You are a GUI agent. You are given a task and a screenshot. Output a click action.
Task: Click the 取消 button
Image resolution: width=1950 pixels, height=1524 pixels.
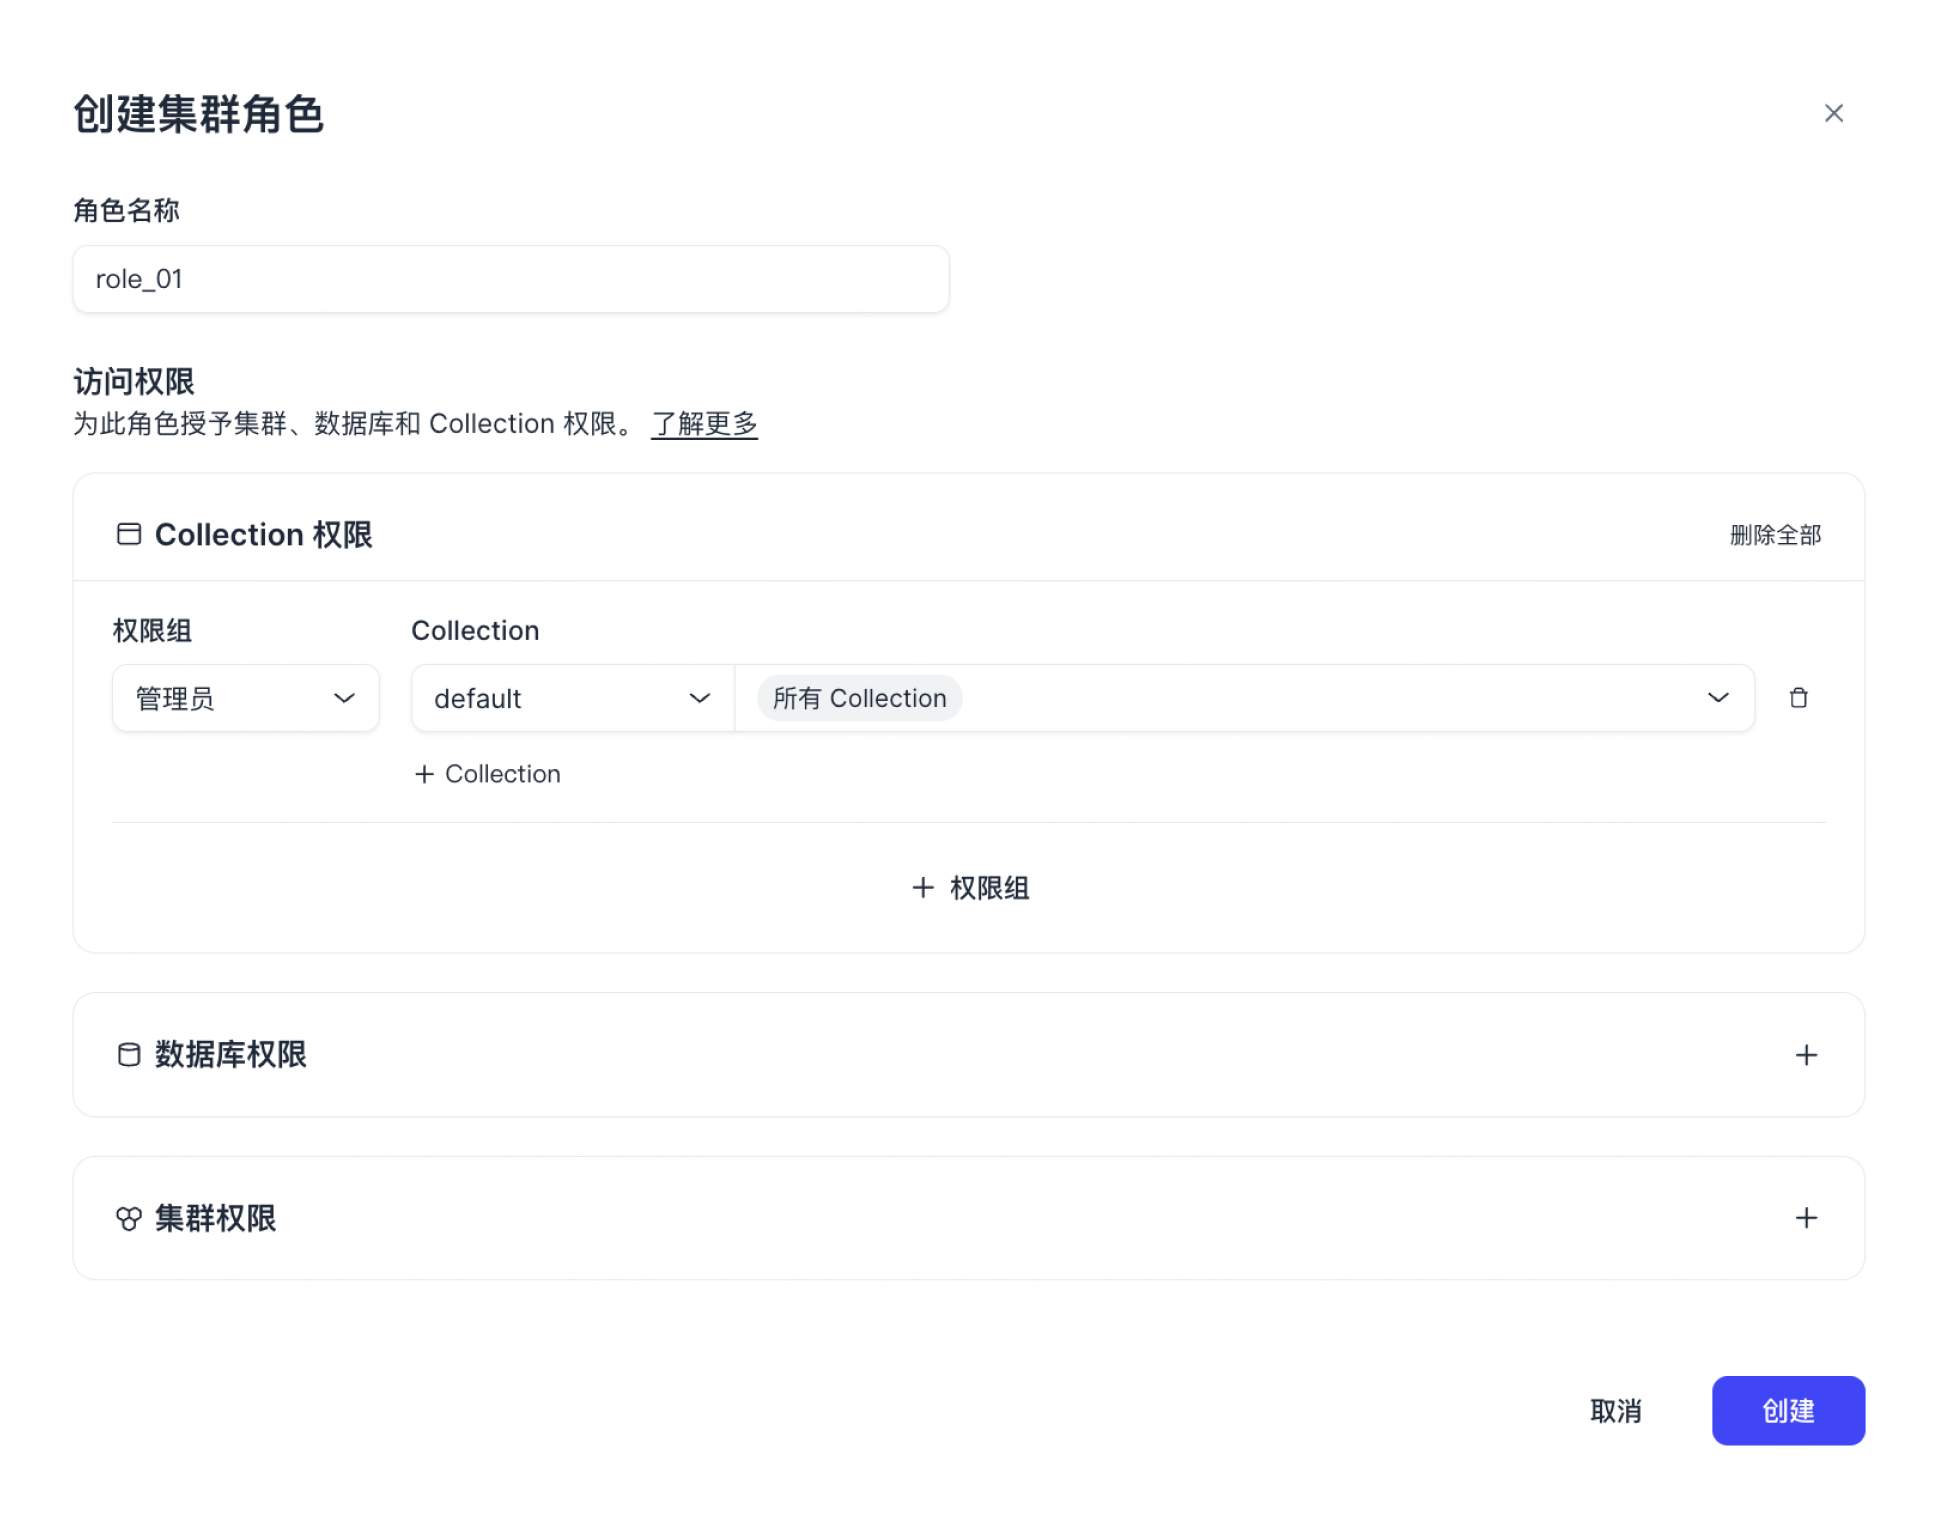pyautogui.click(x=1616, y=1410)
